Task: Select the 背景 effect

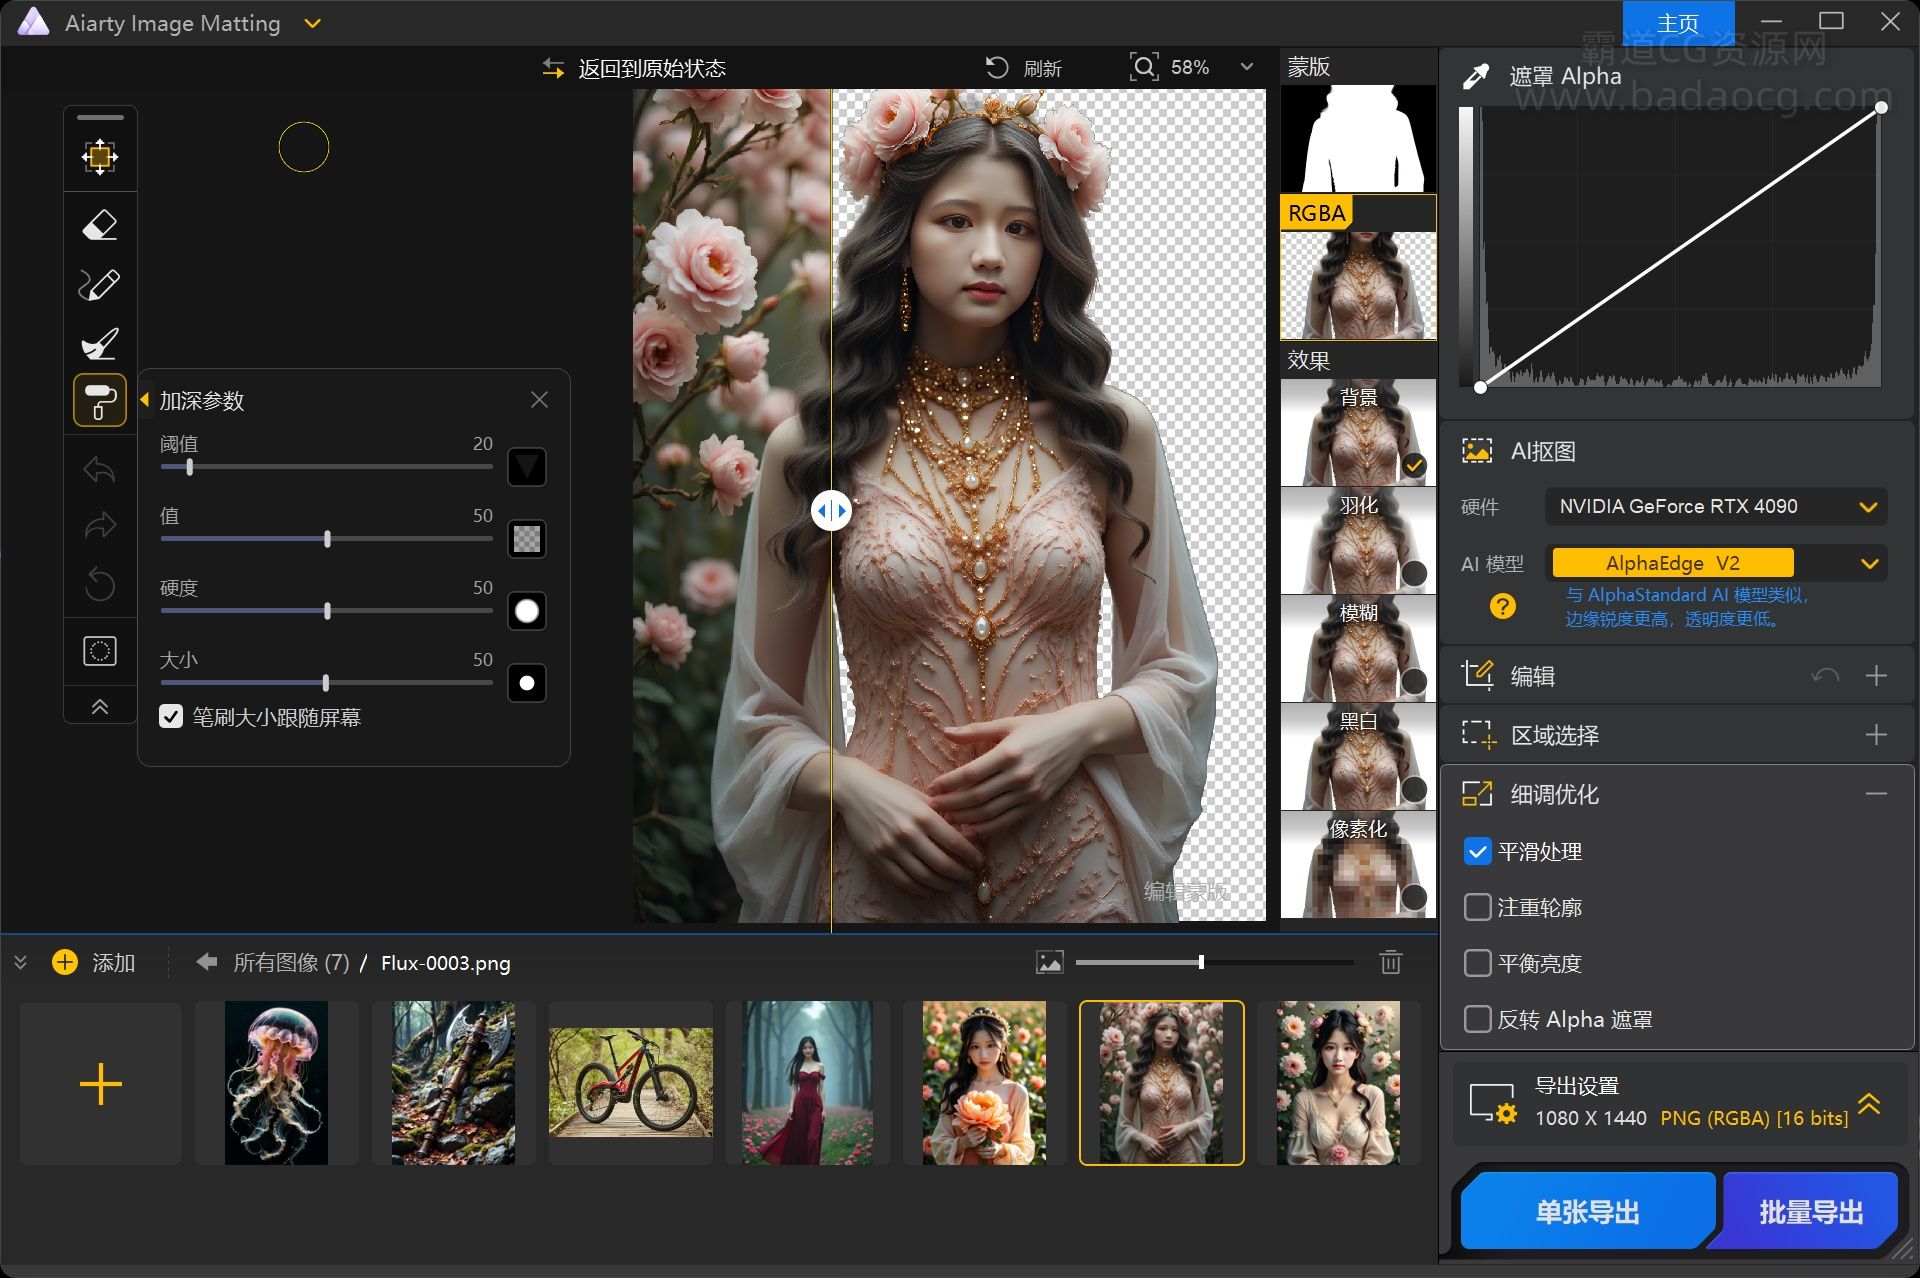Action: 1358,433
